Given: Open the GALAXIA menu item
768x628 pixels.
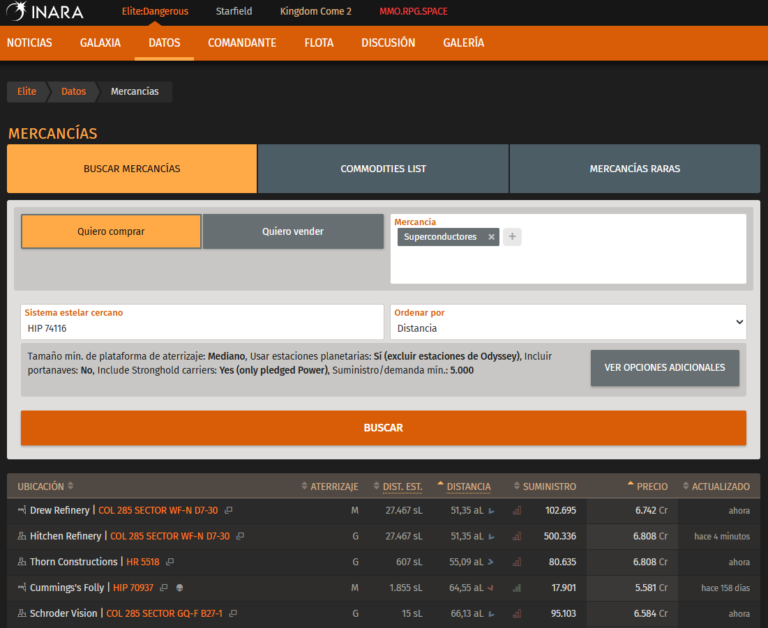Looking at the screenshot, I should point(100,43).
